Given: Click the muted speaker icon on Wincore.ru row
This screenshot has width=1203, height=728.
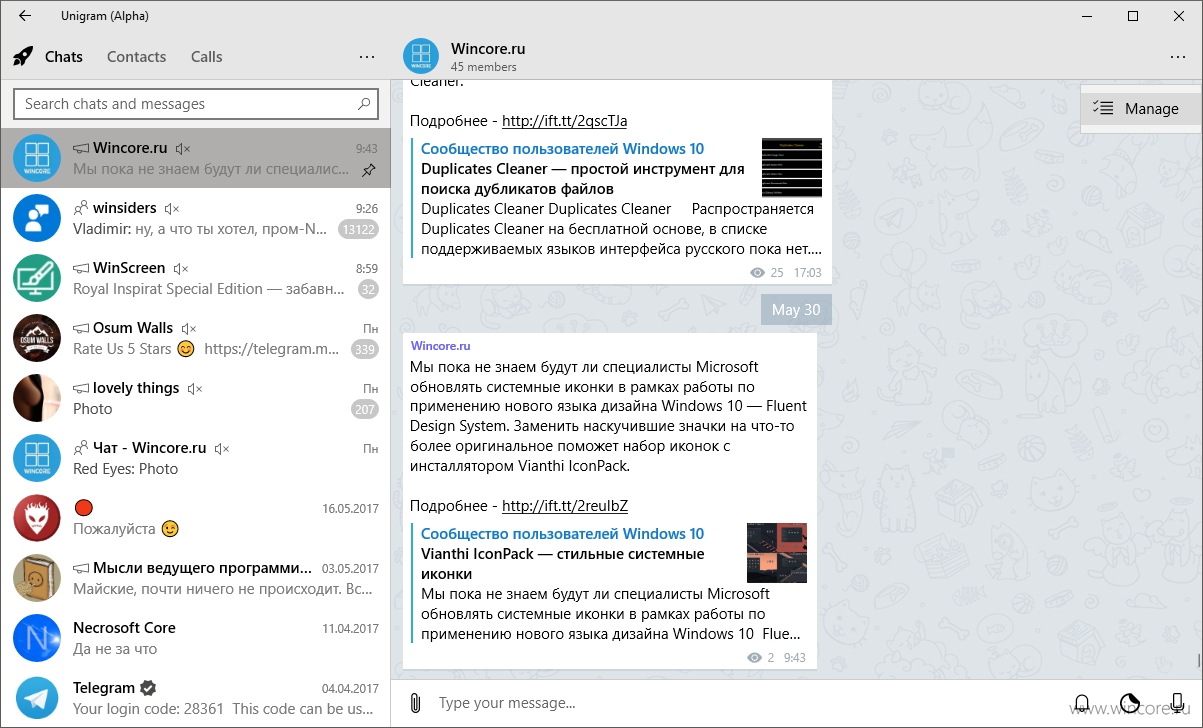Looking at the screenshot, I should (x=183, y=148).
